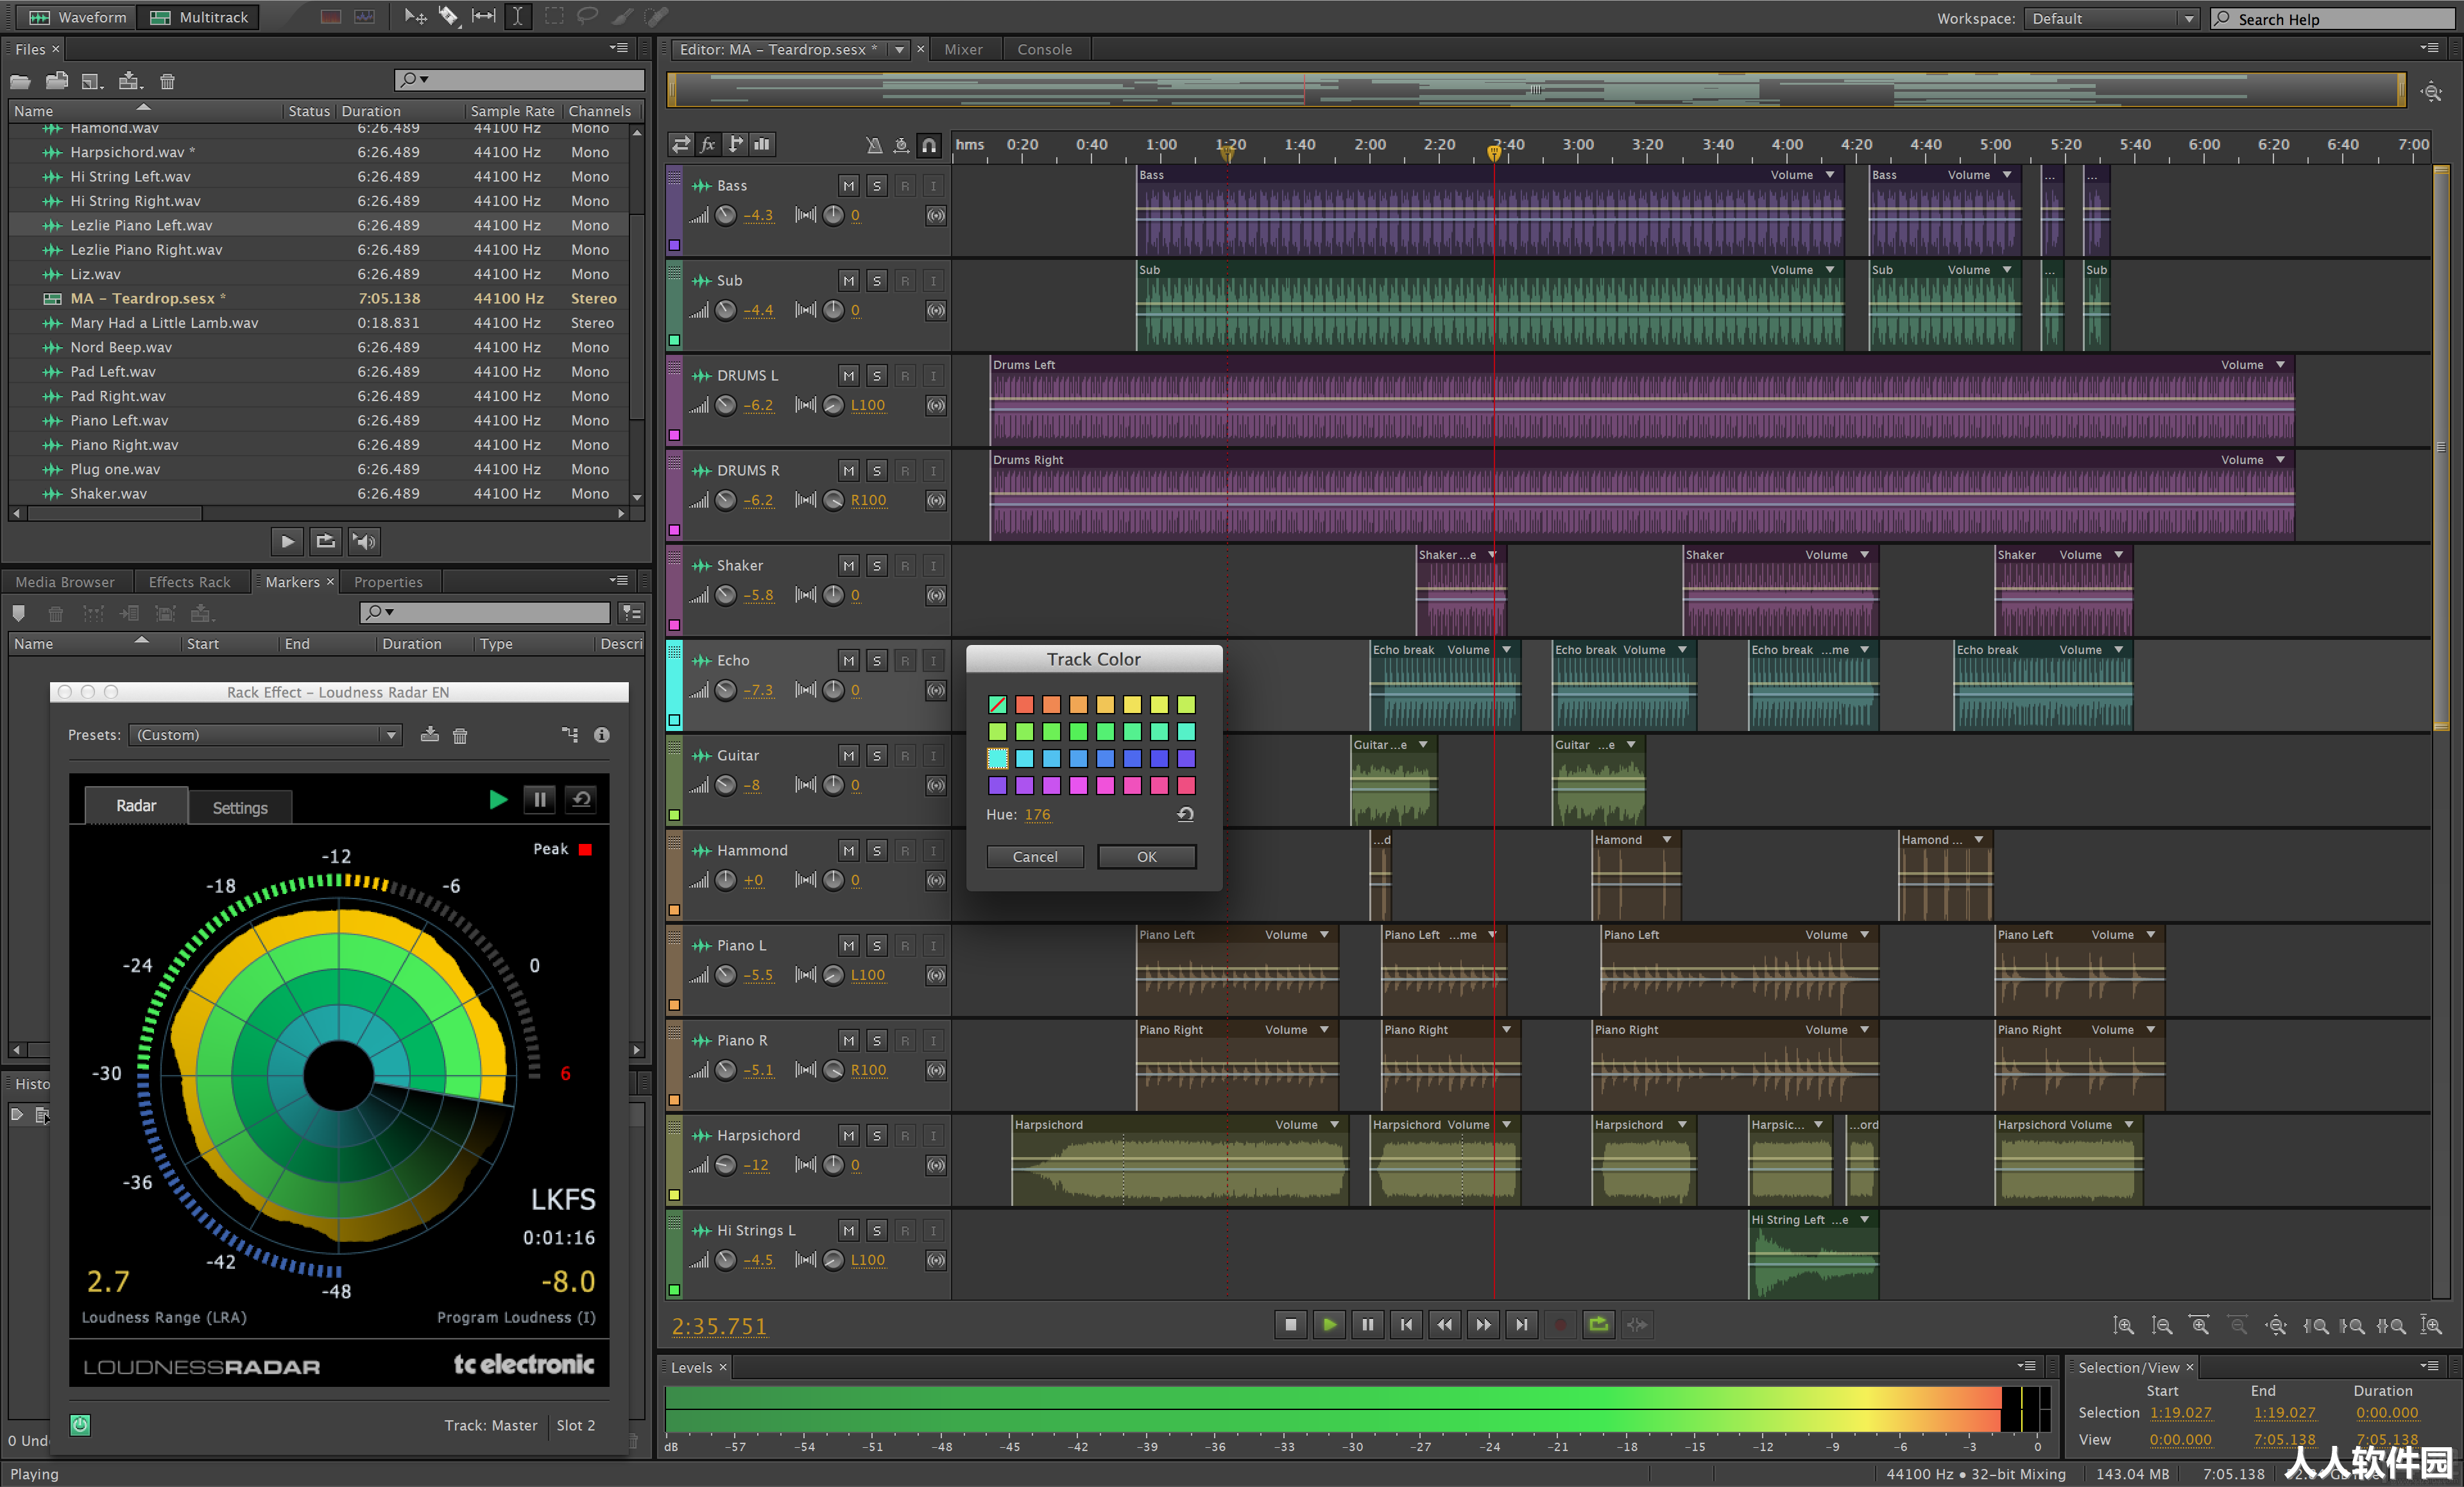Click Cancel in Track Color dialog
This screenshot has width=2464, height=1487.
point(1035,857)
